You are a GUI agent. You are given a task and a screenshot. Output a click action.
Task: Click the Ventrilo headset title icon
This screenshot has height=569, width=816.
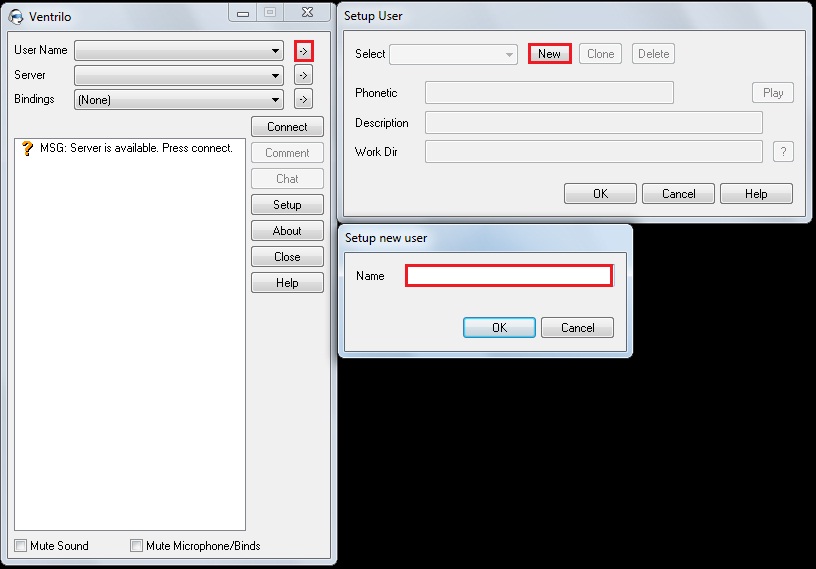[x=16, y=17]
